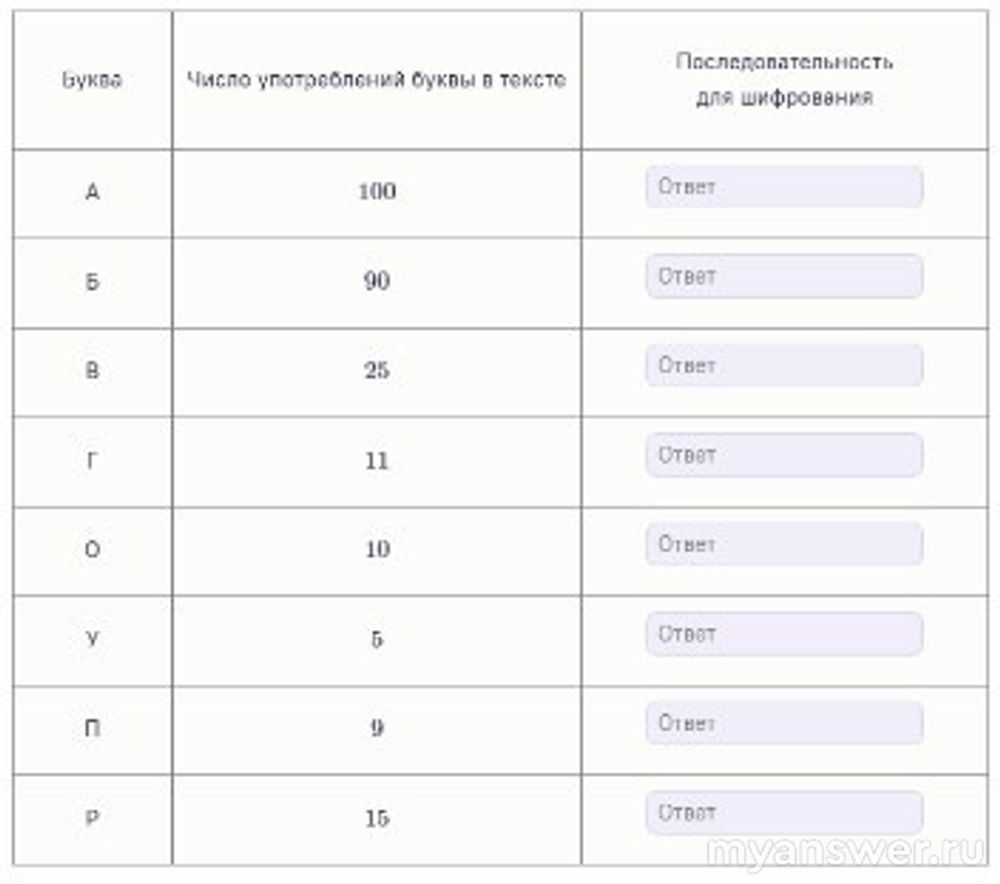Click the "Буква" column header

pos(92,81)
